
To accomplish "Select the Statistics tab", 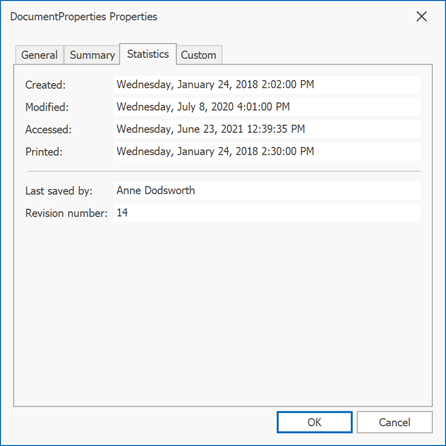I will 148,54.
